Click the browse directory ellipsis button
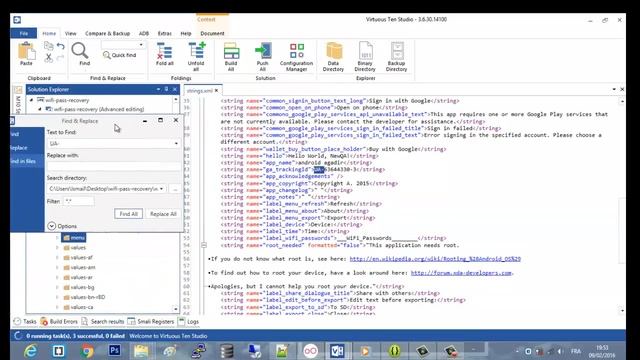640x360 pixels. point(175,189)
